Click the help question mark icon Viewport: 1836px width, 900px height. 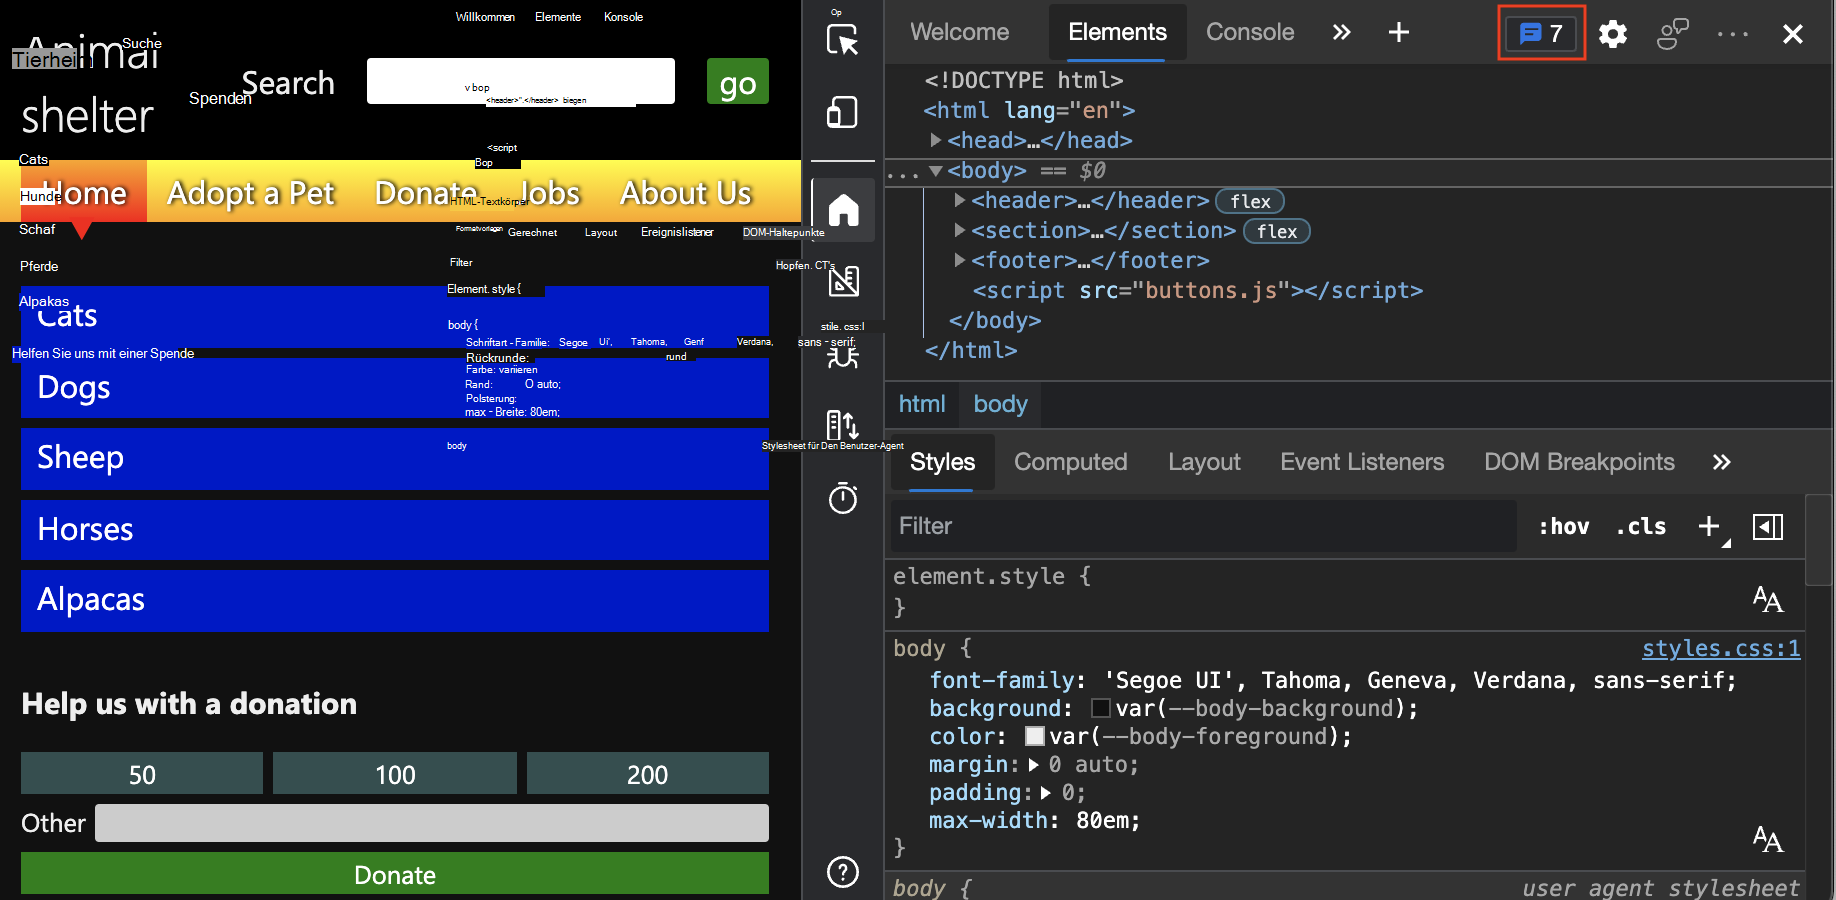[843, 872]
